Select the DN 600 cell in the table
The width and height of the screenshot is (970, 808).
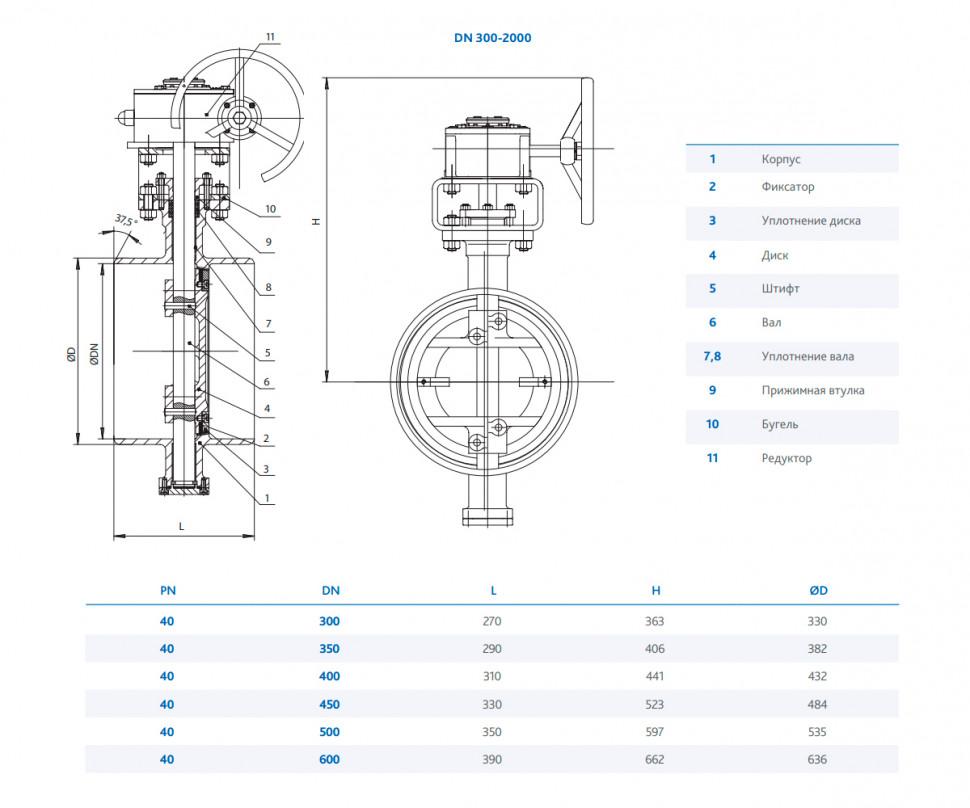(329, 760)
